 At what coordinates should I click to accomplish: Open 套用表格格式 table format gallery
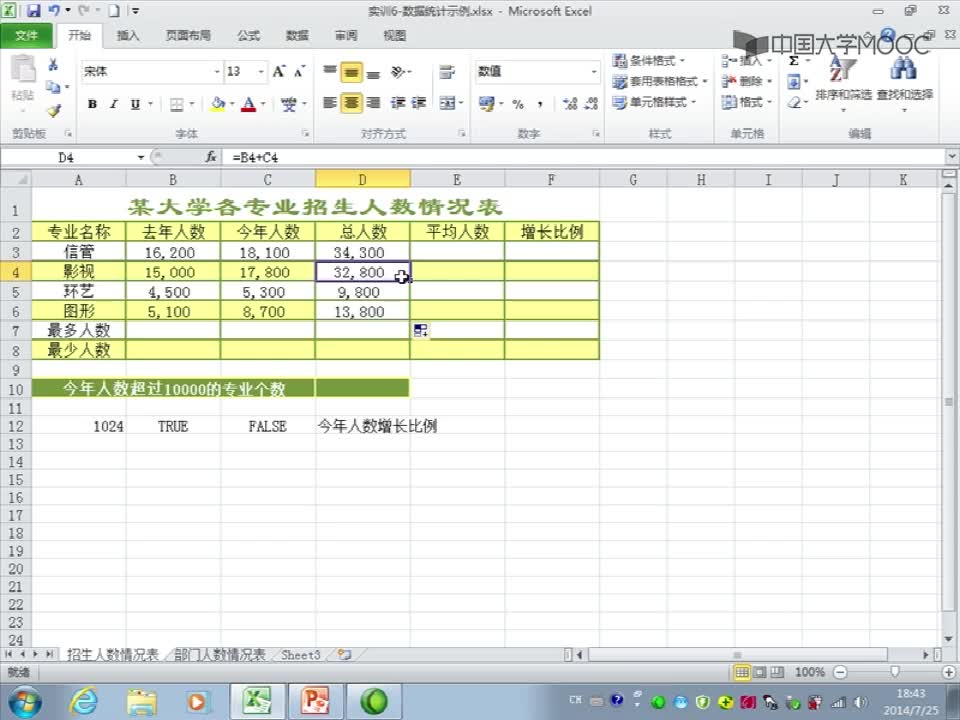[x=660, y=81]
